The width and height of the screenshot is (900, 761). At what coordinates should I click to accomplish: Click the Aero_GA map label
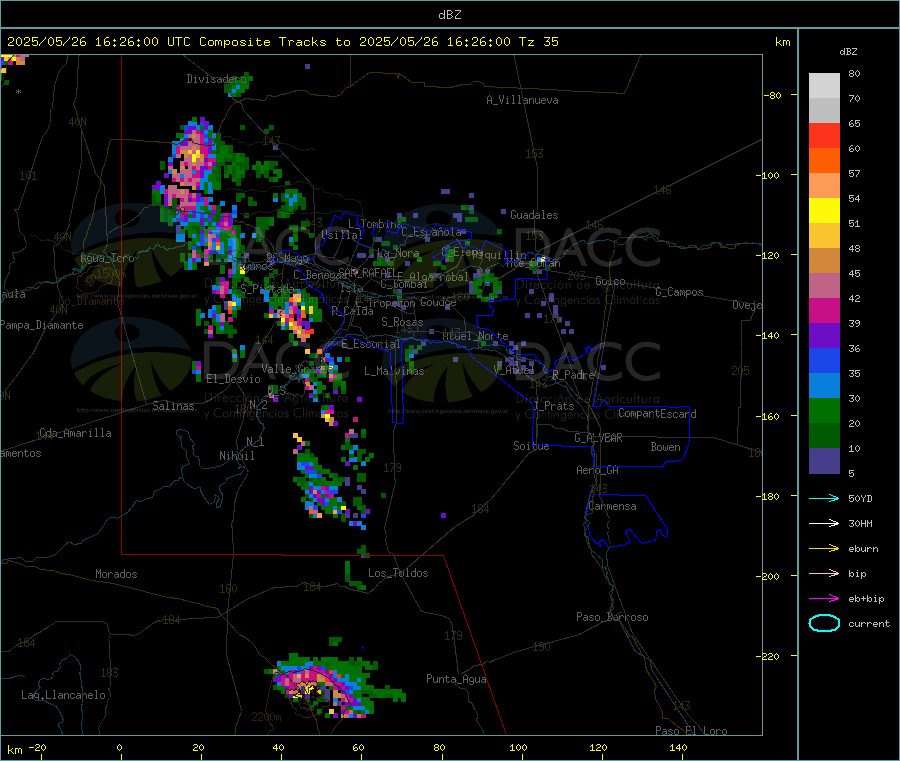(598, 470)
